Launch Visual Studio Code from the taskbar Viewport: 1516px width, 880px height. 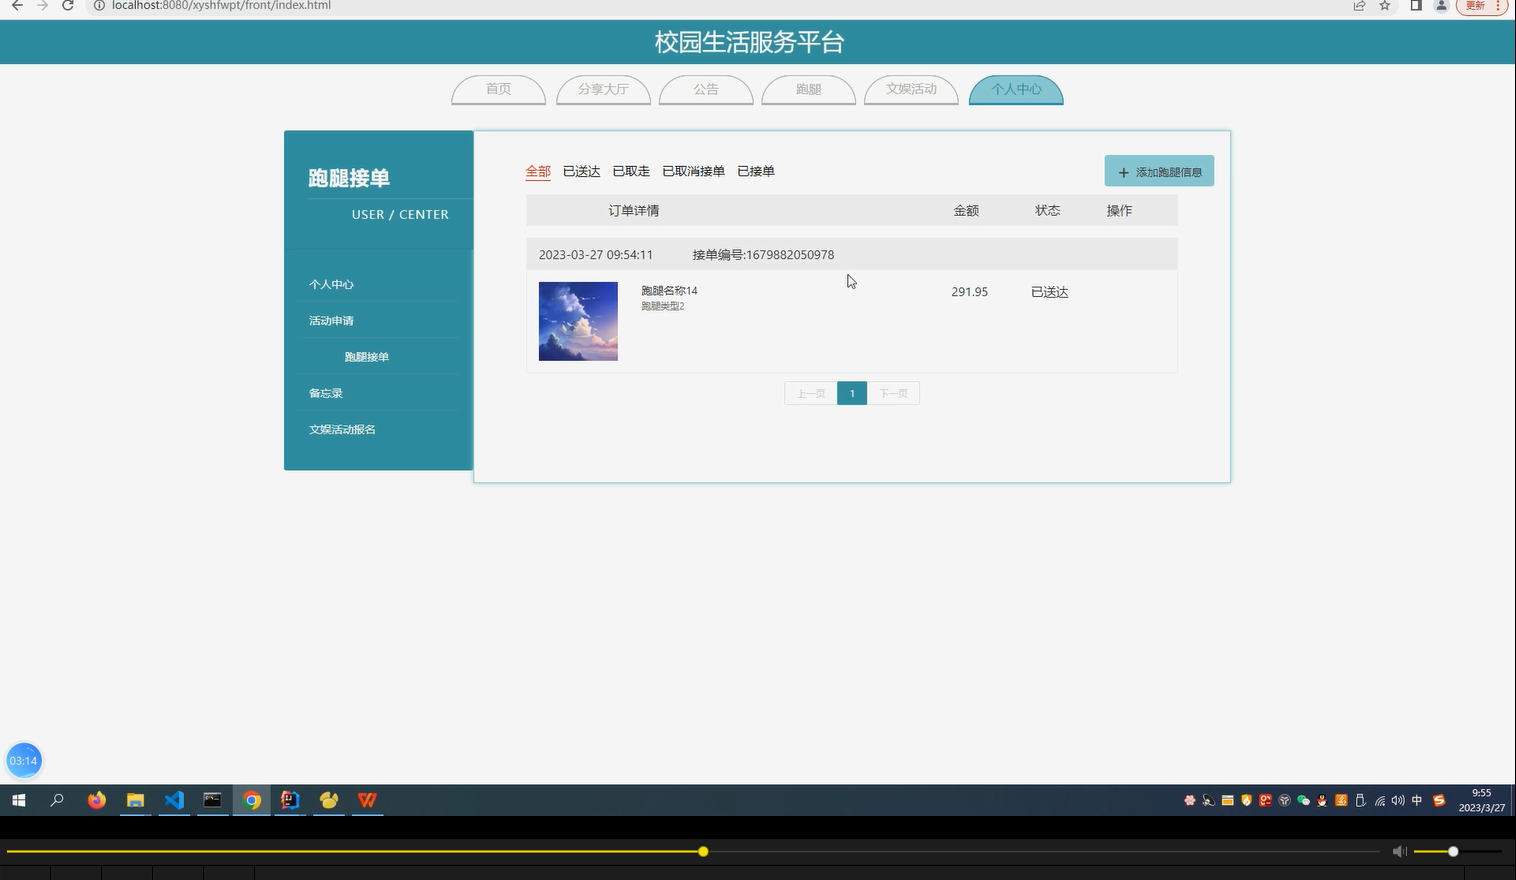(174, 800)
